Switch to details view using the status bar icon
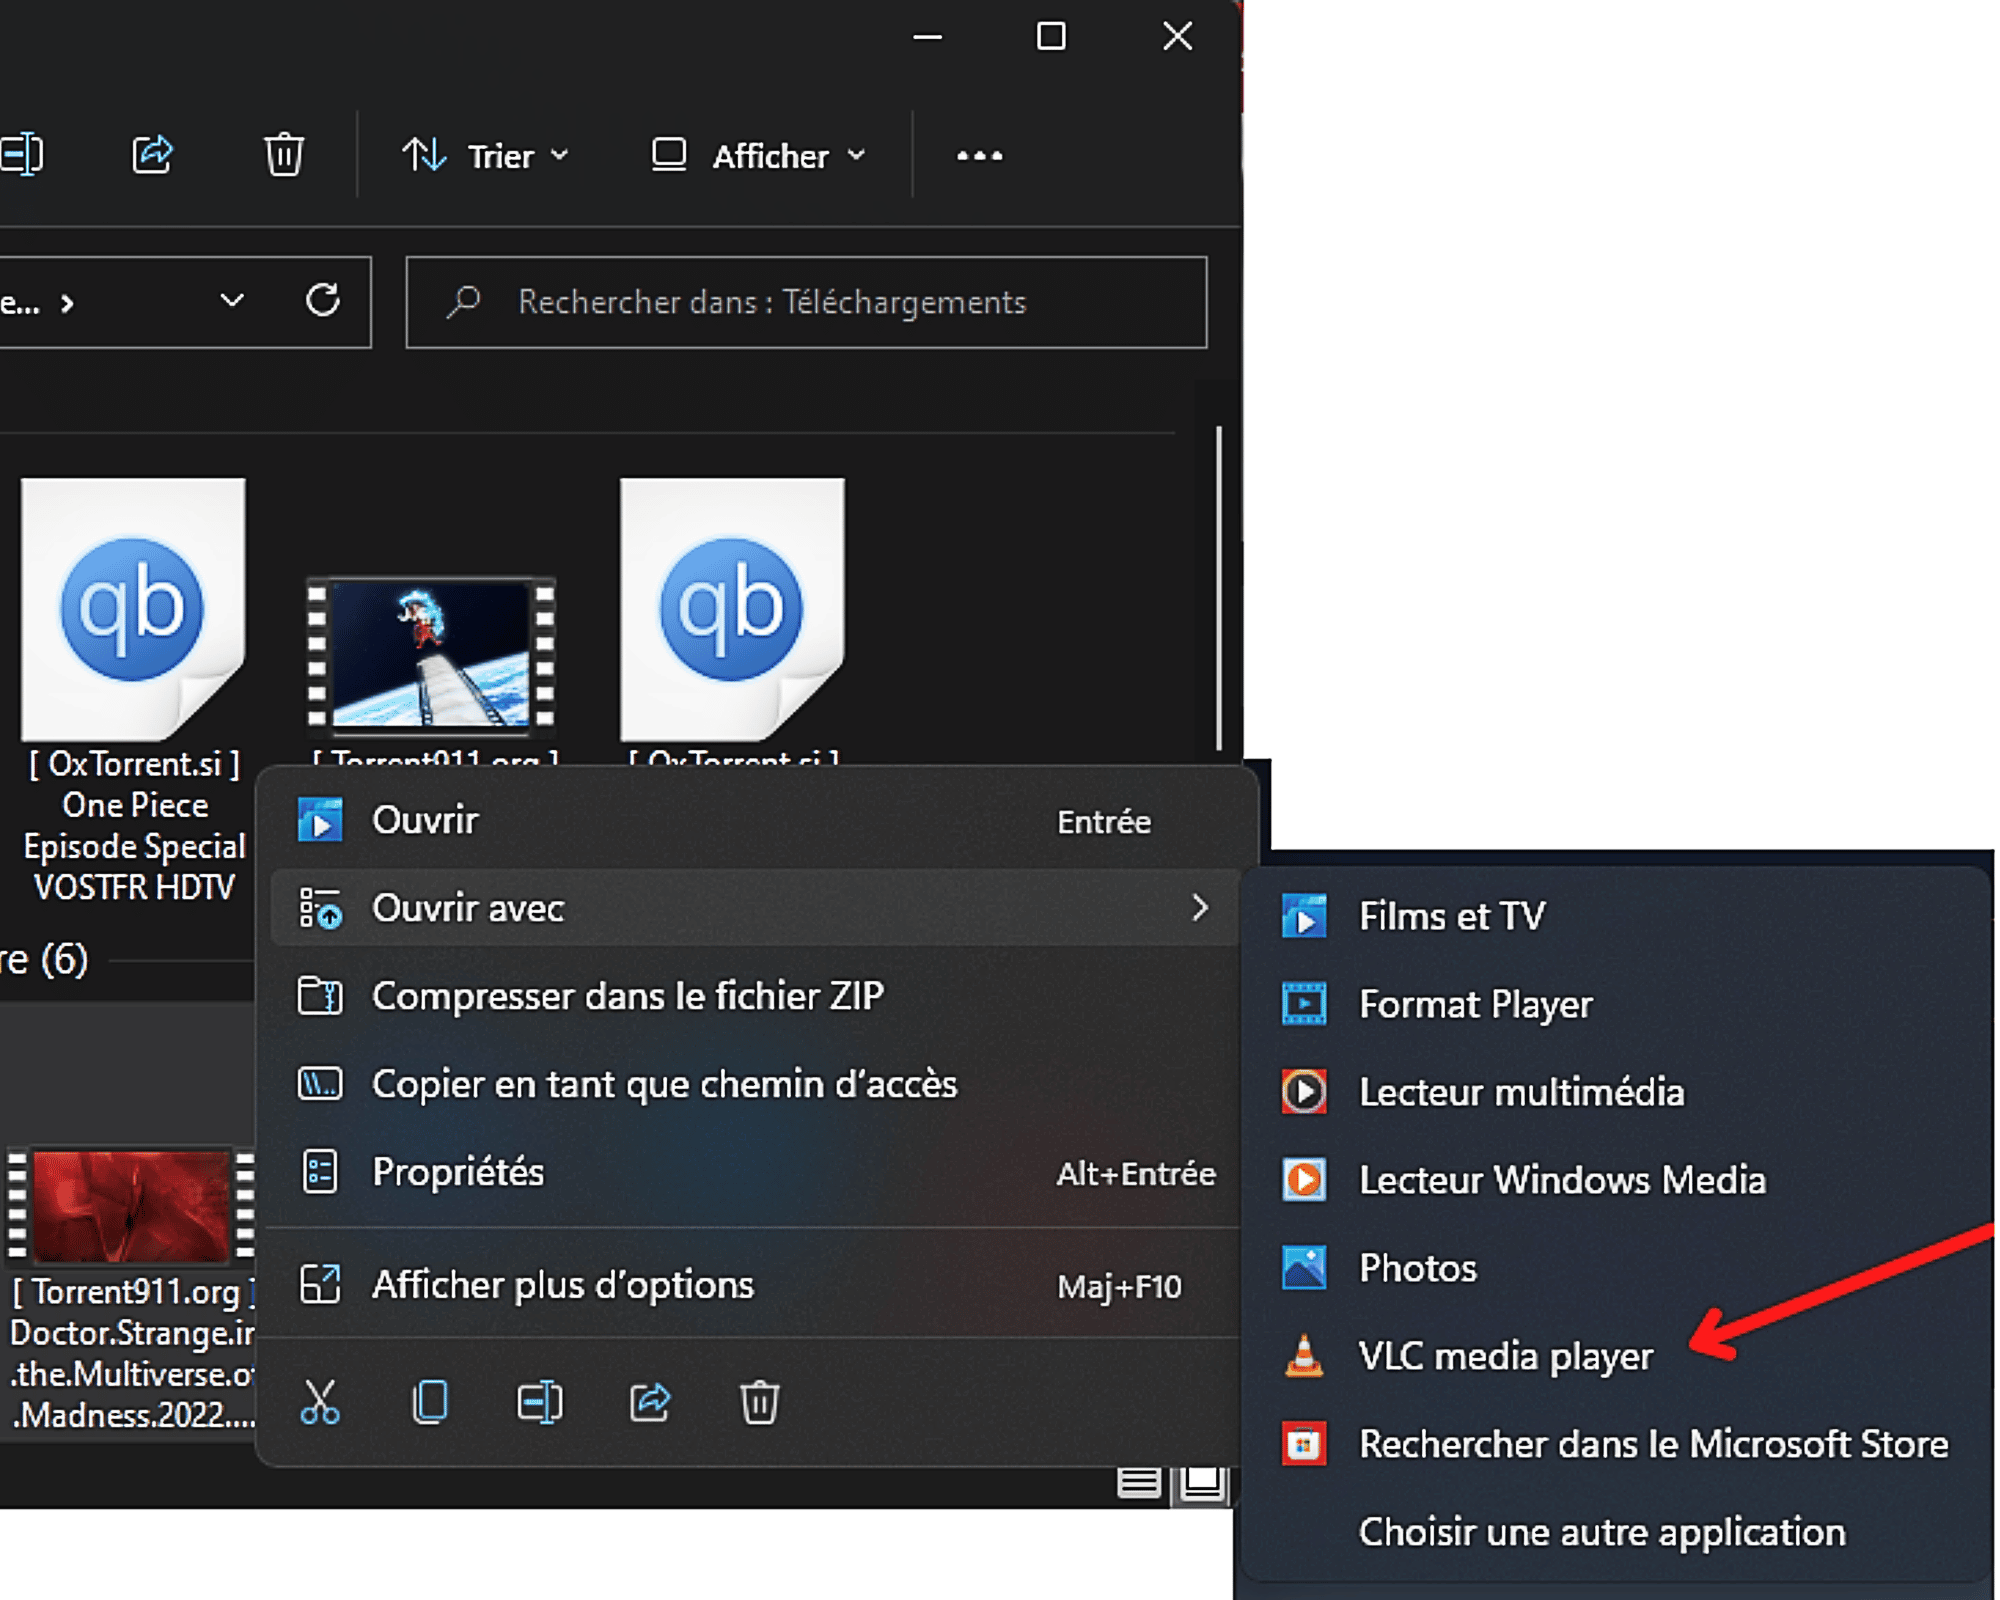This screenshot has width=2000, height=1600. point(1138,1482)
